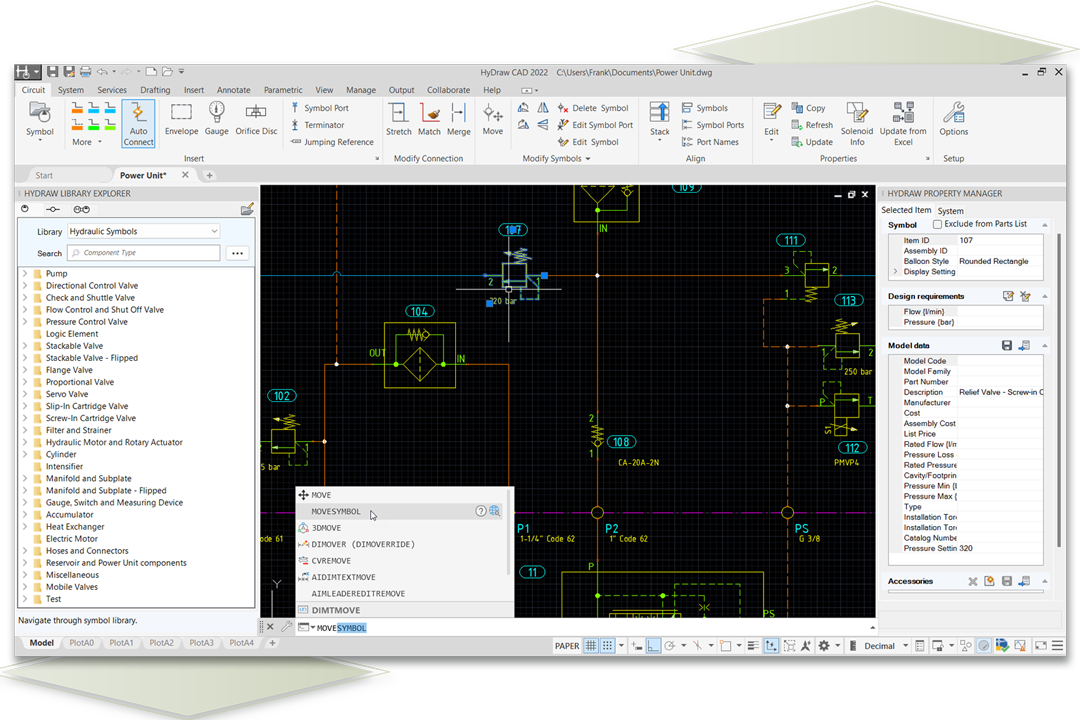Click new document tab plus button
Image resolution: width=1080 pixels, height=720 pixels.
[209, 175]
